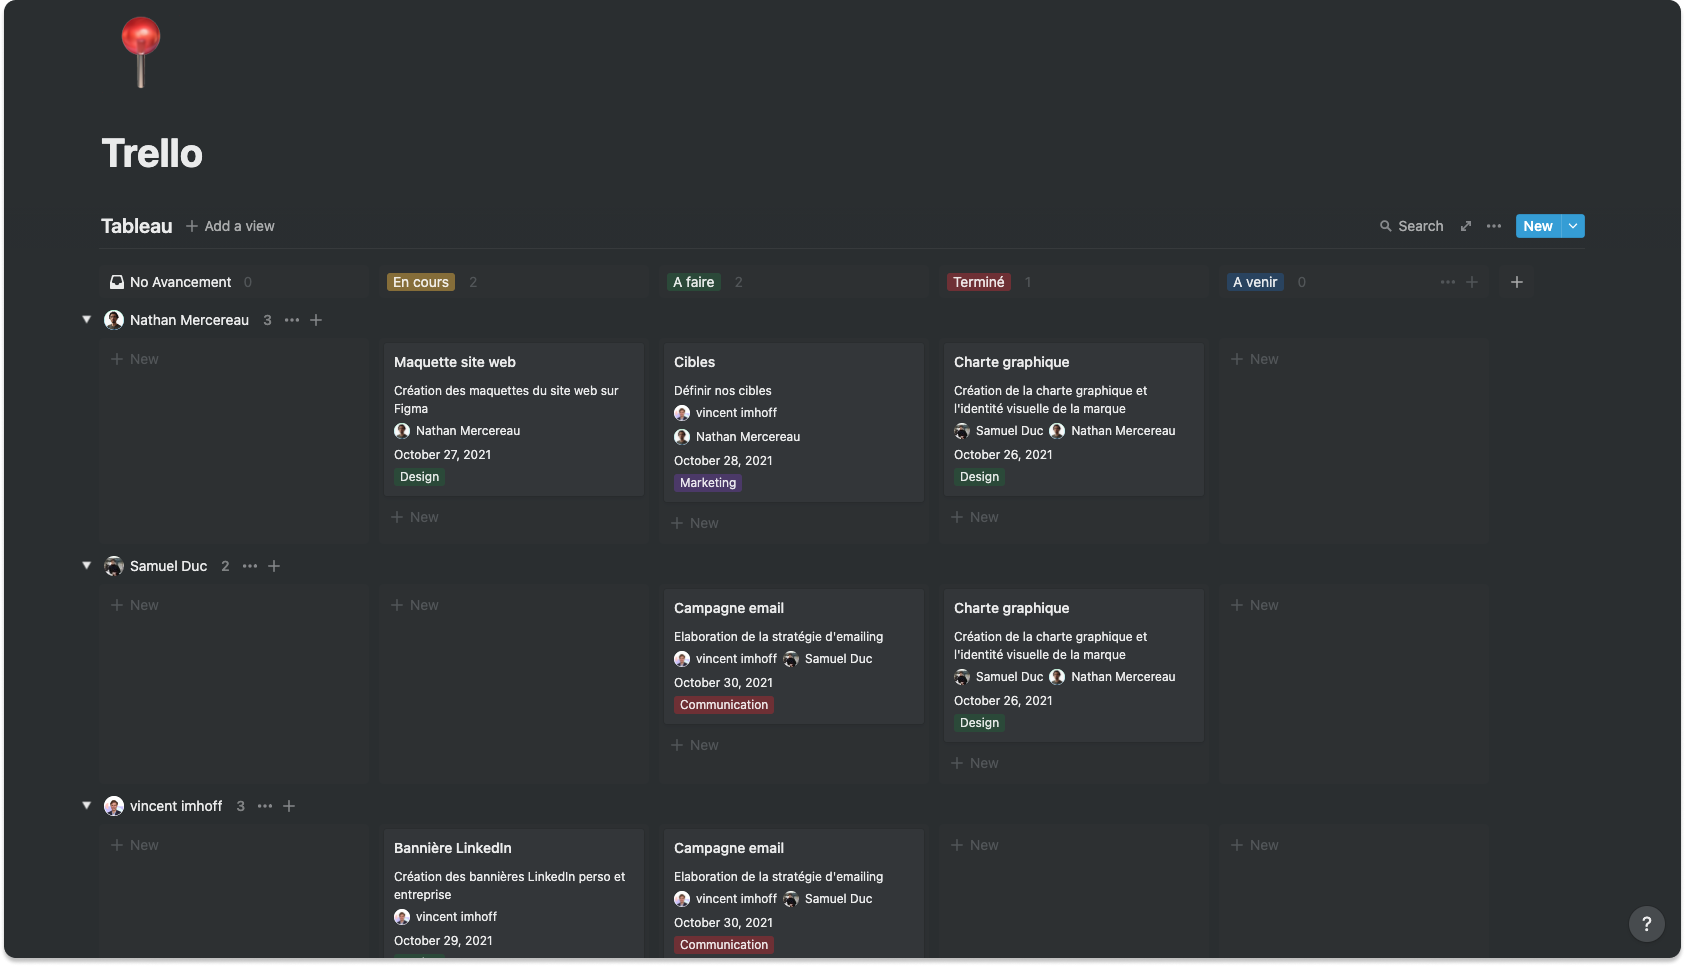Open the "..." menu next to Samuel Duc
The height and width of the screenshot is (966, 1685).
coord(249,566)
